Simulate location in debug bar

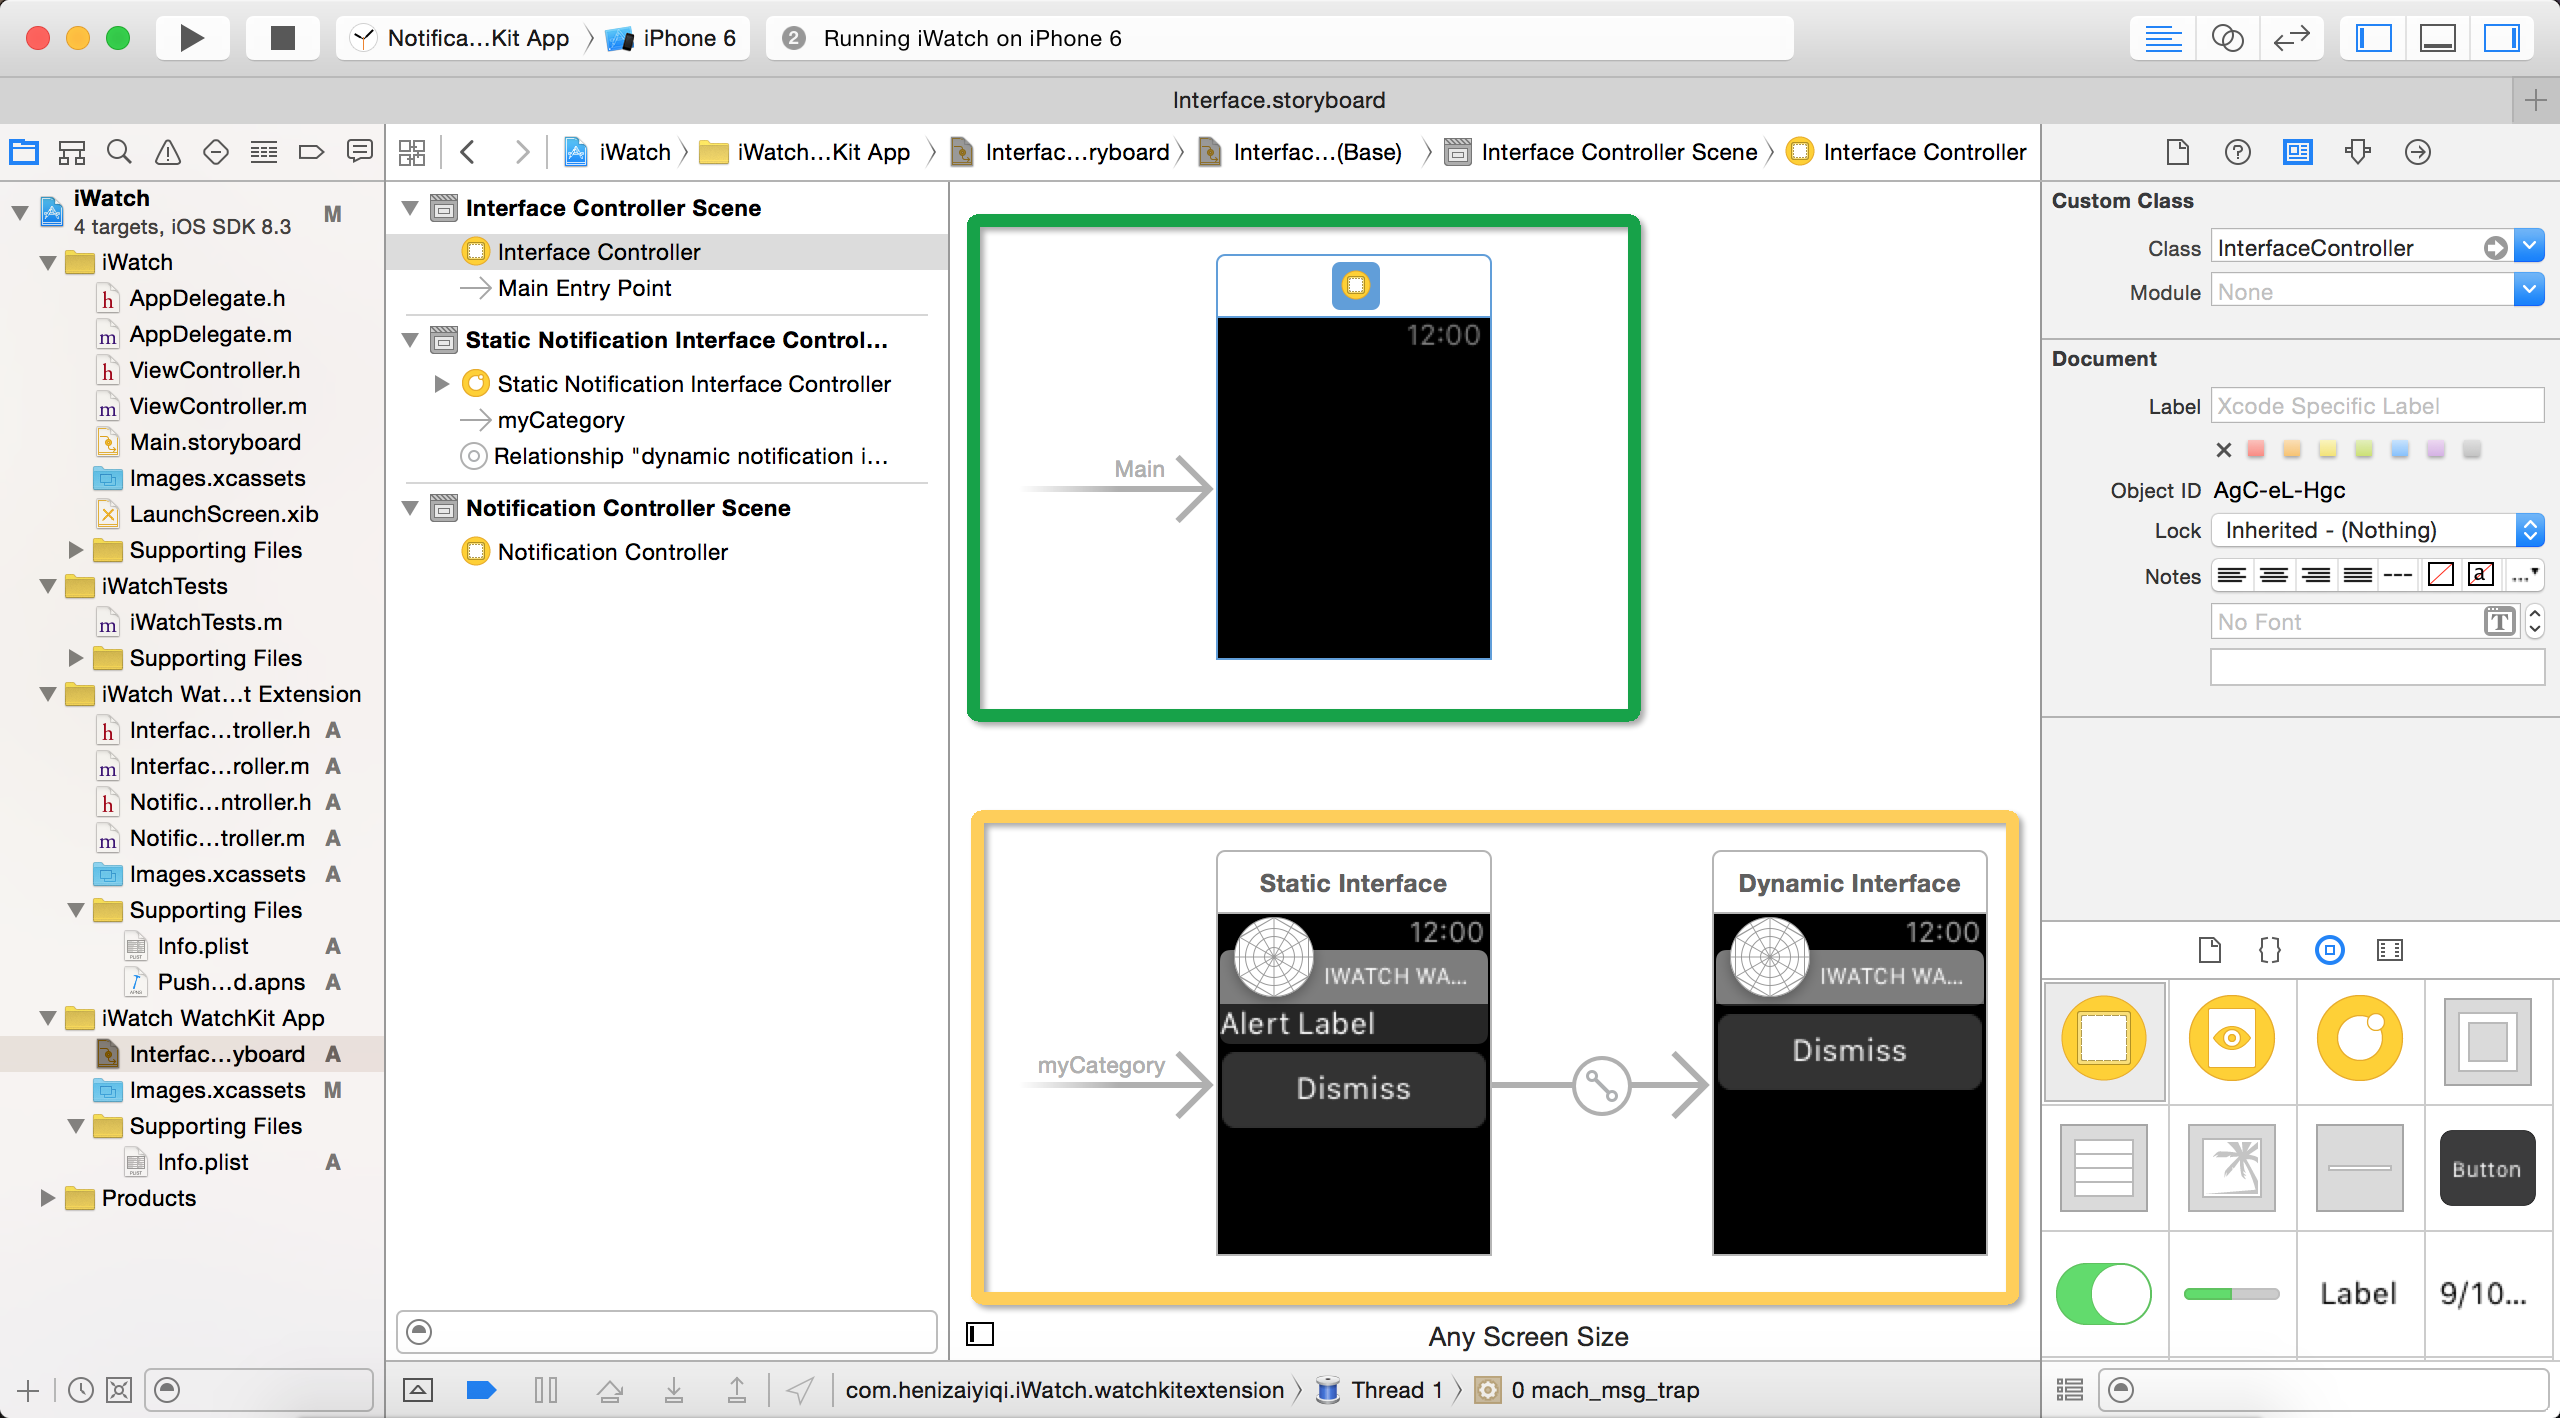(800, 1390)
